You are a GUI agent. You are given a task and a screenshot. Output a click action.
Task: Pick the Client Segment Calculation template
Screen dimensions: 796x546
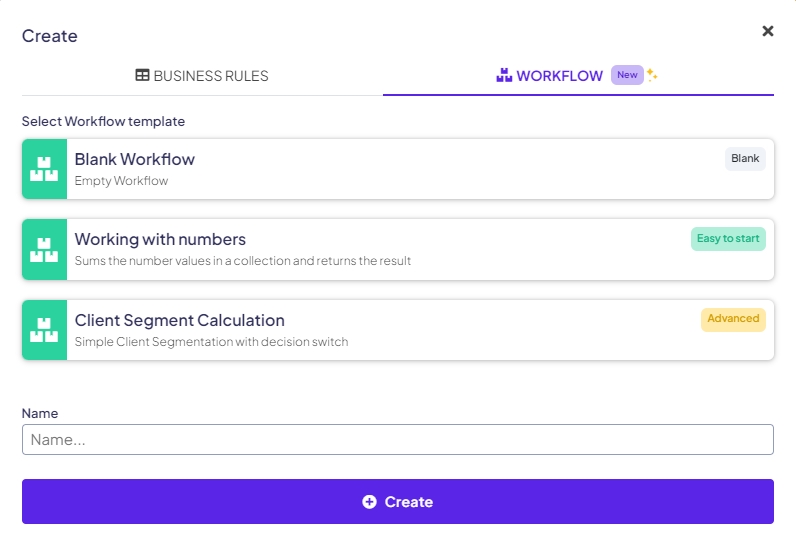[180, 320]
